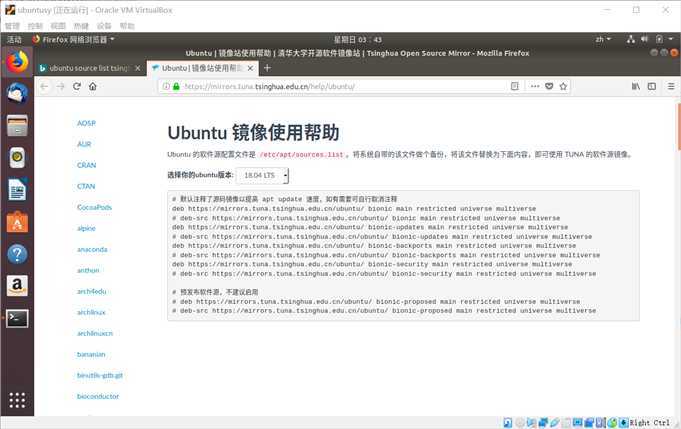Click the page vertical scrollbar thumb
The height and width of the screenshot is (429, 681).
point(678,127)
